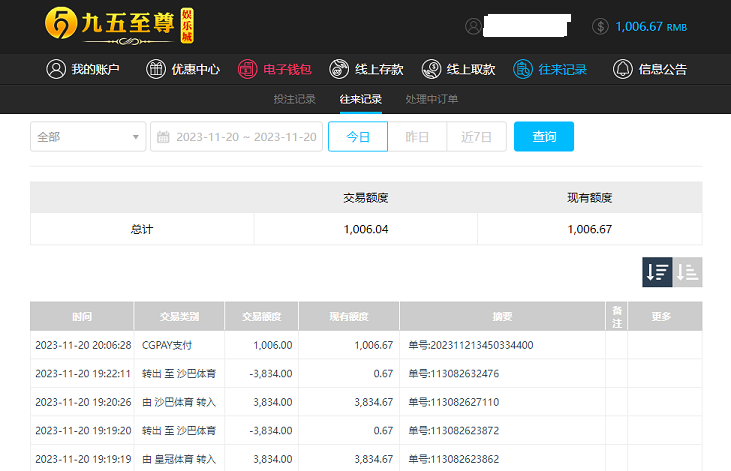Click the dropdown arrow of 全部 selector
731x471 pixels.
(x=136, y=137)
